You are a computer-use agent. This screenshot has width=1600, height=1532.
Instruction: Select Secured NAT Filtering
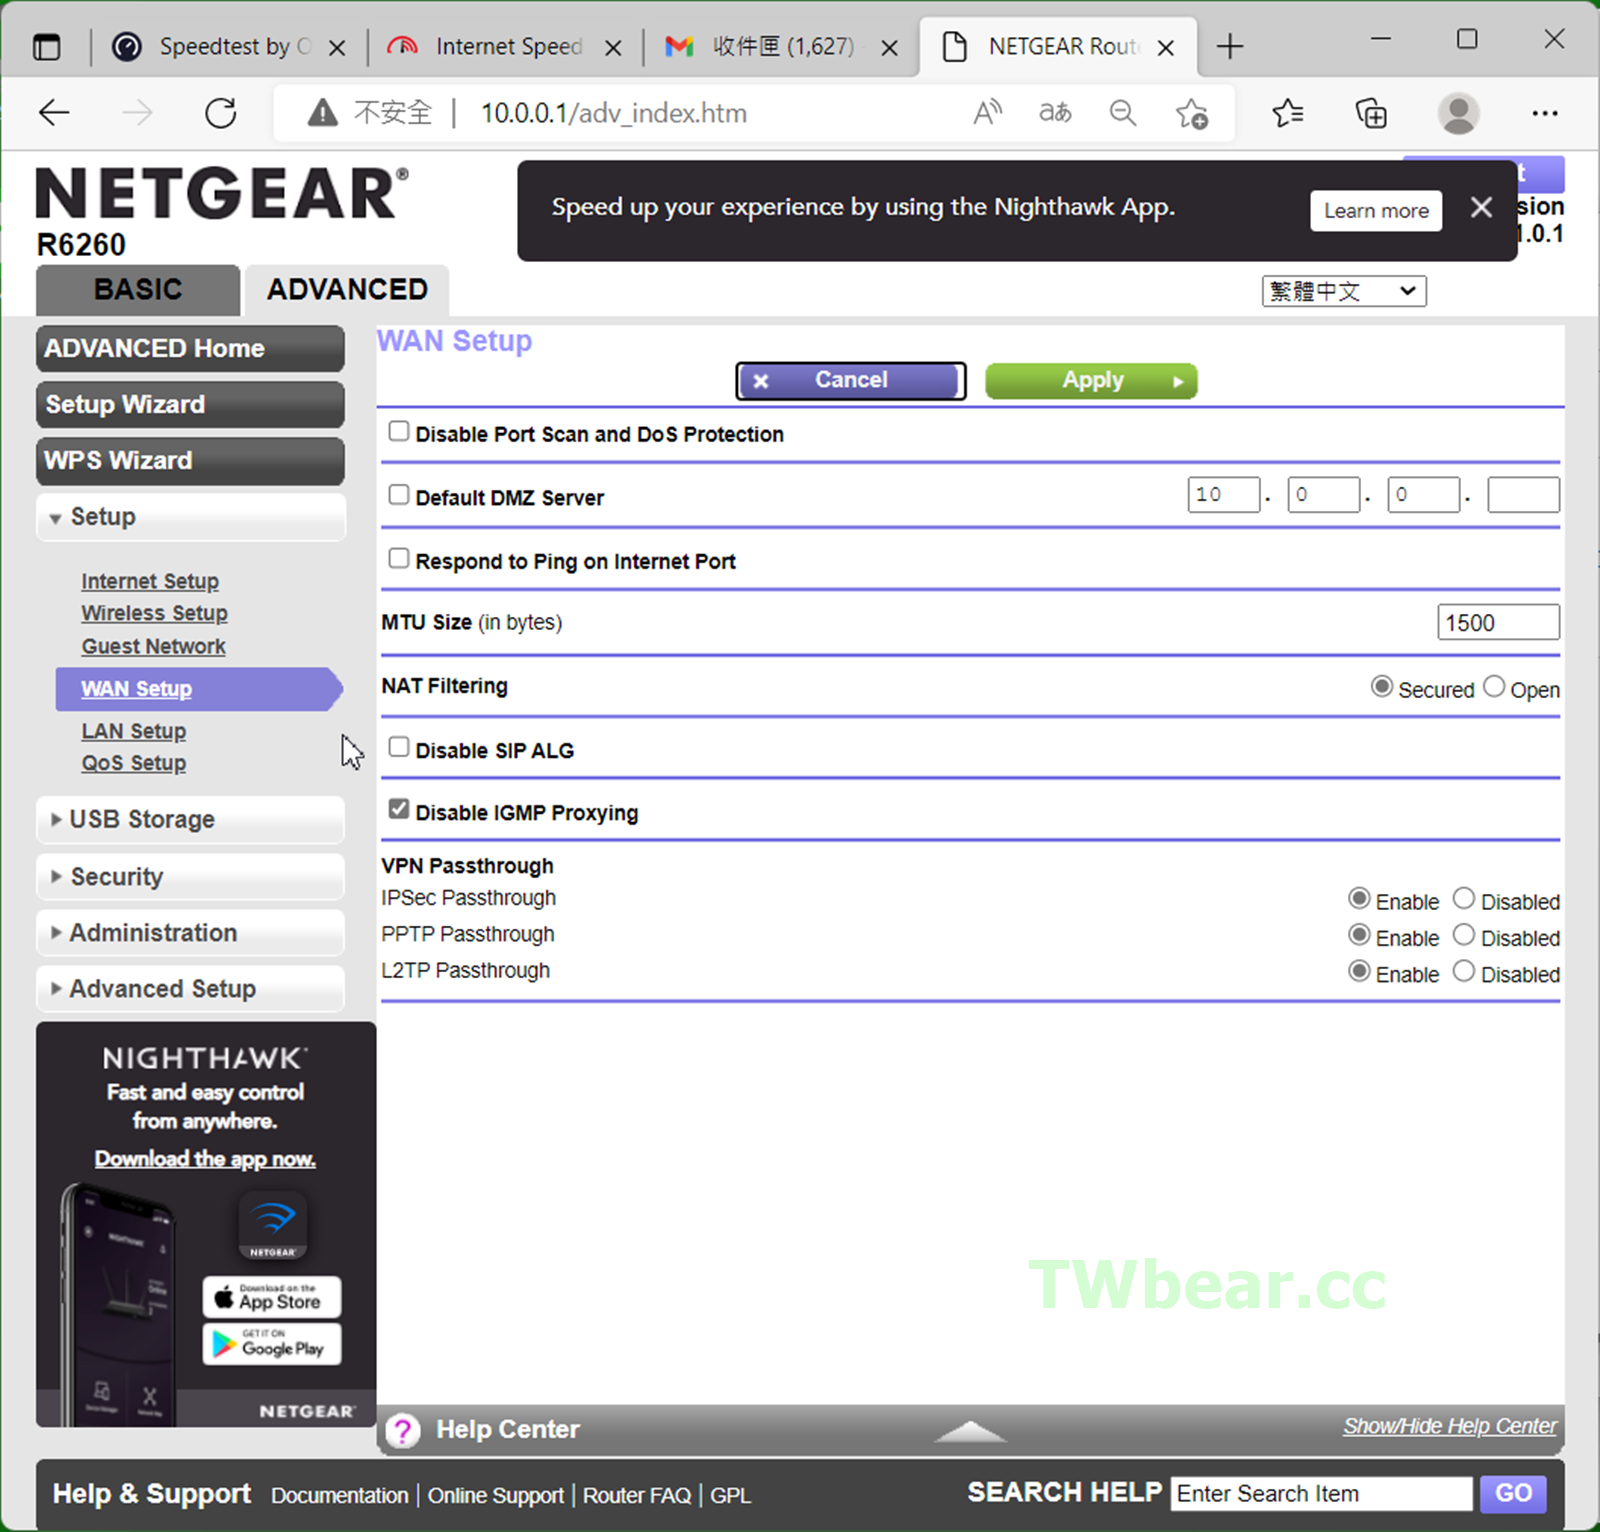pyautogui.click(x=1382, y=686)
